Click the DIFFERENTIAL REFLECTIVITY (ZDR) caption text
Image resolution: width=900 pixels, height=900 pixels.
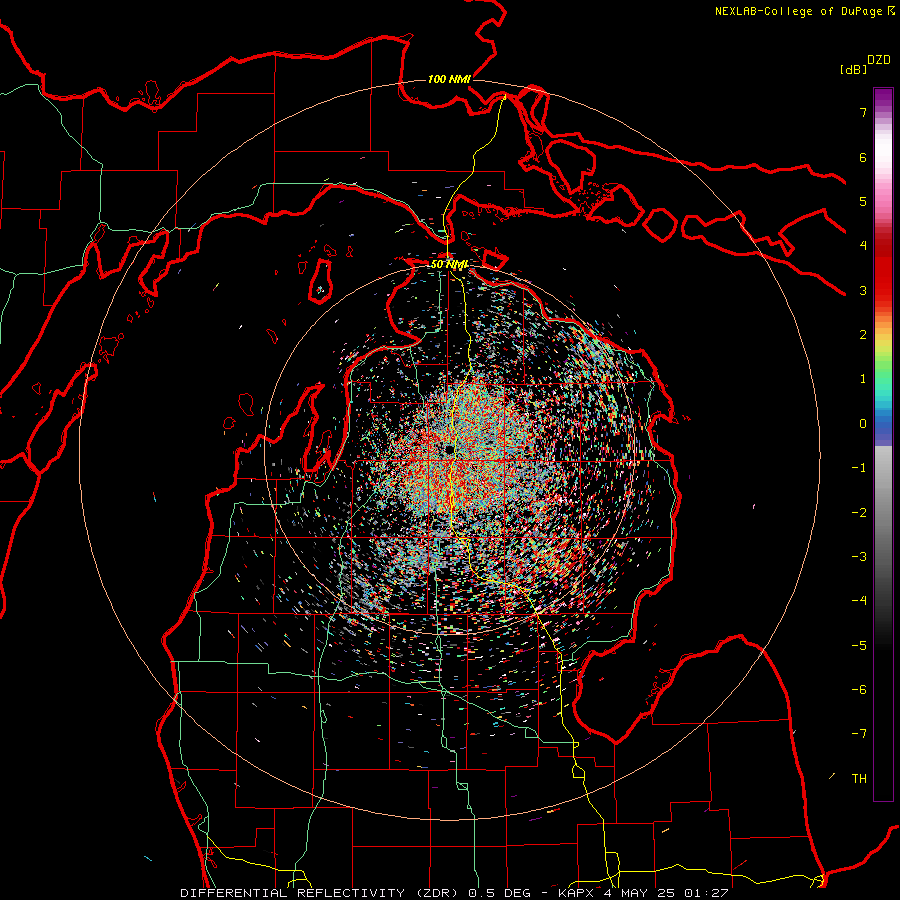click(321, 893)
